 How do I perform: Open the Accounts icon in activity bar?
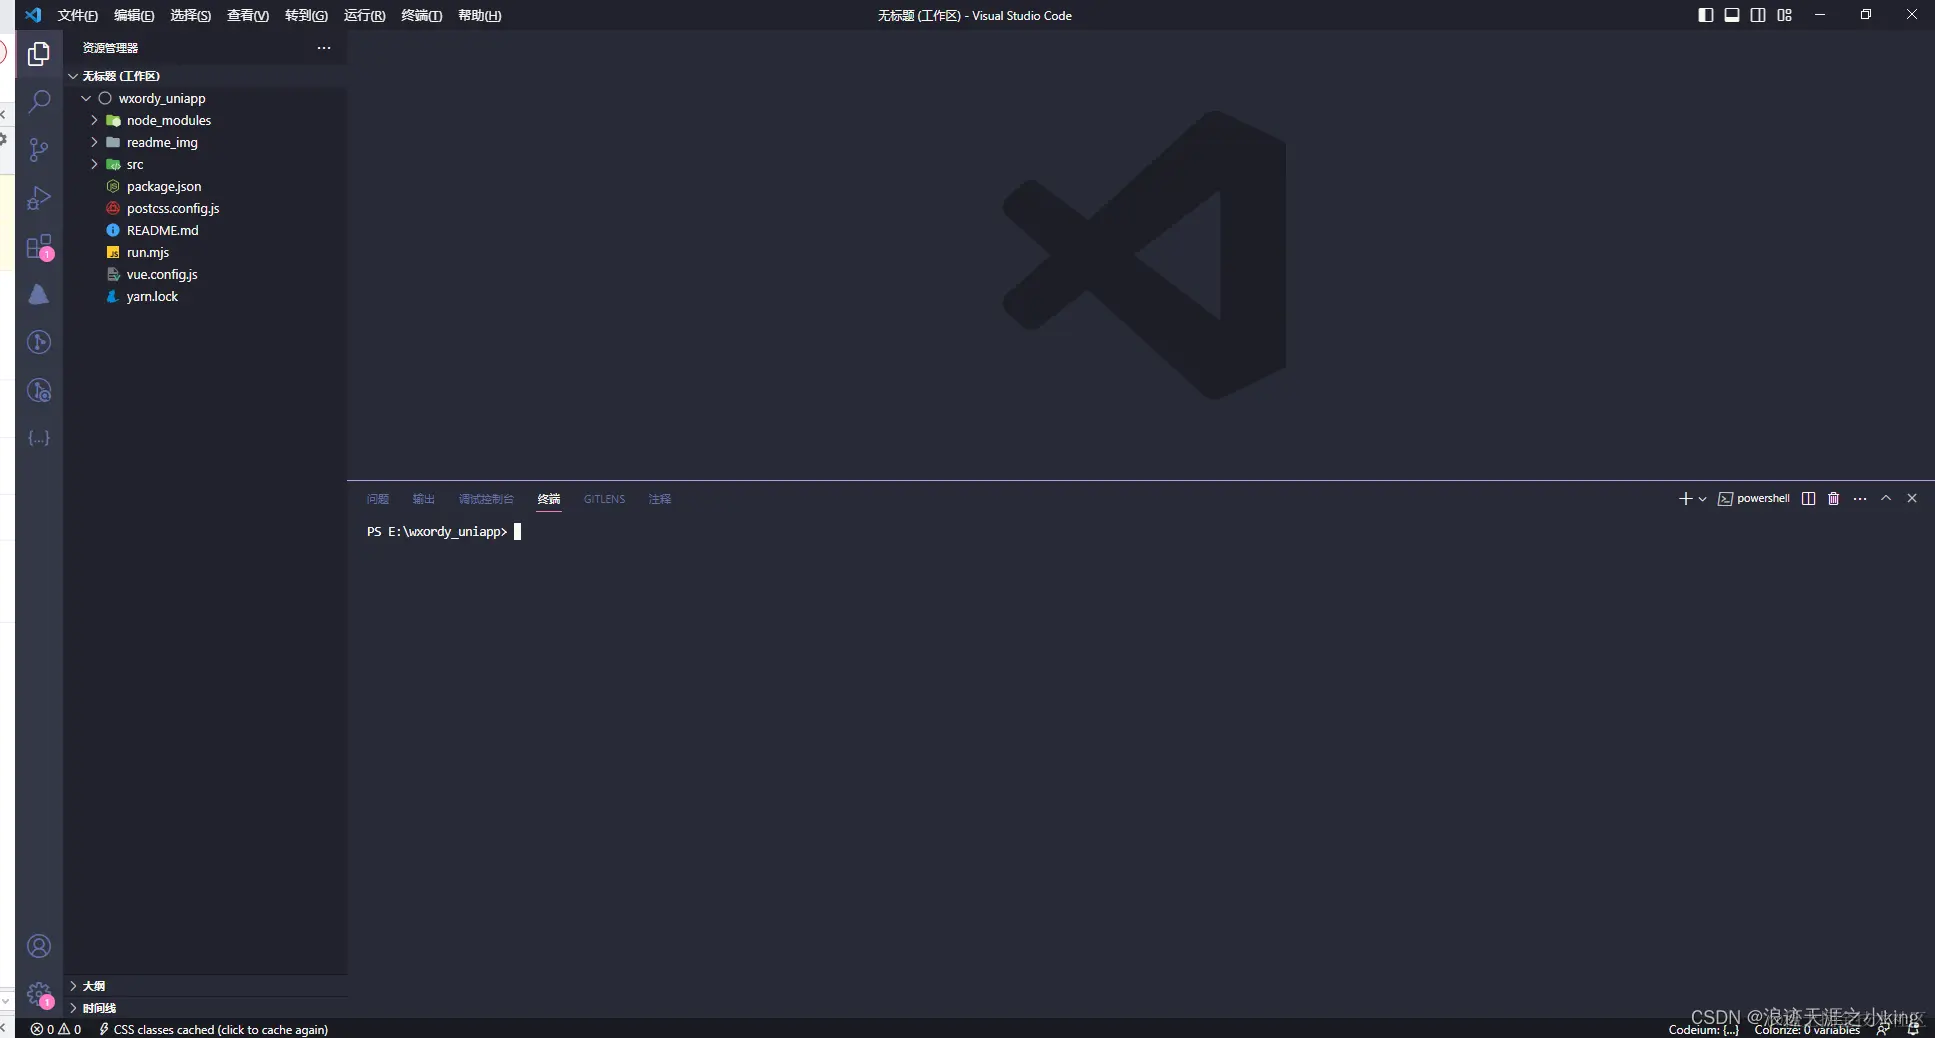(x=39, y=946)
